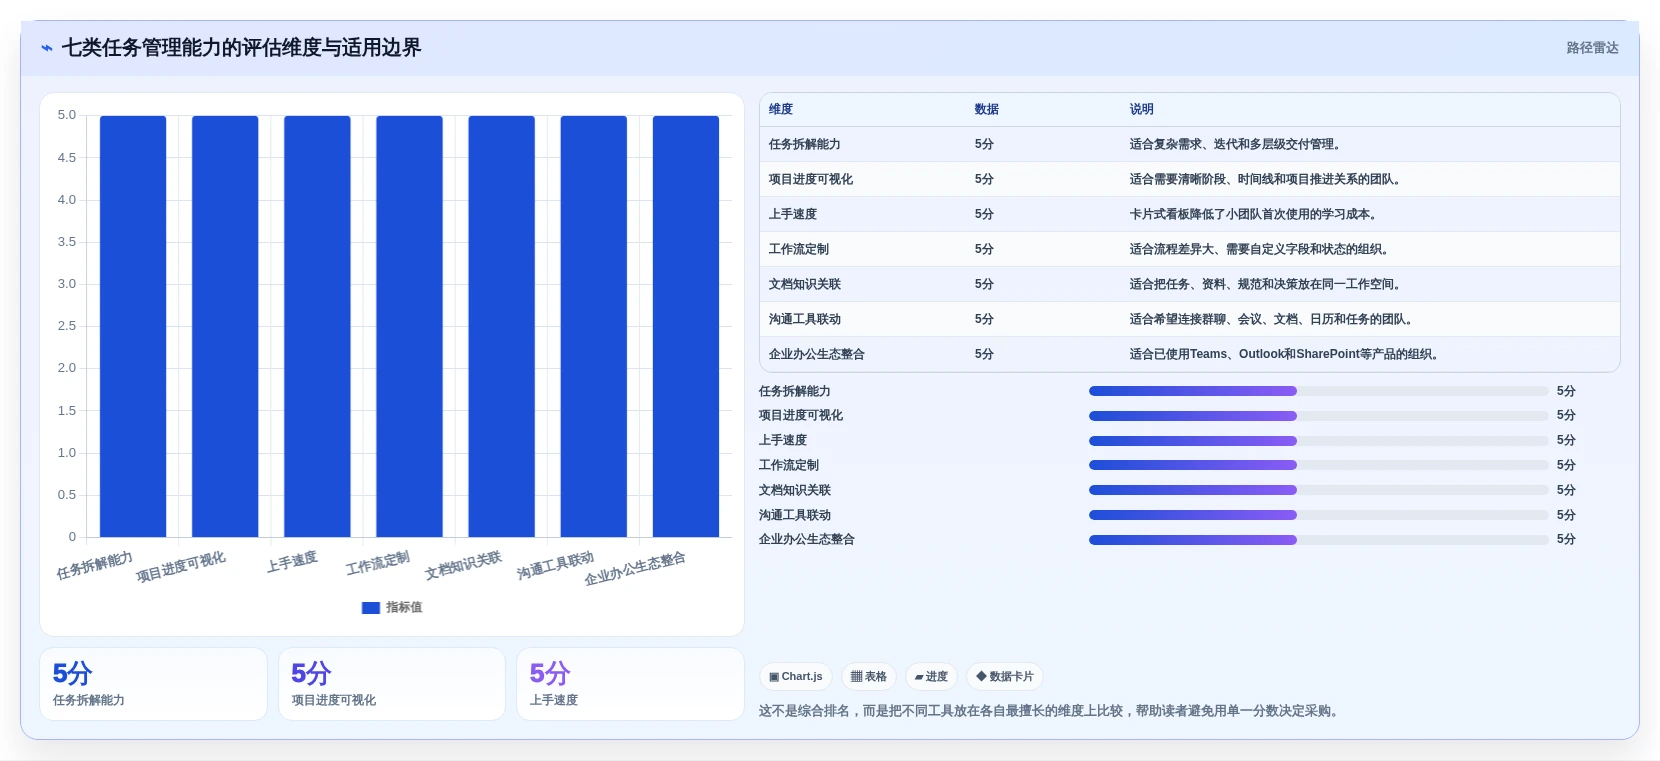Click the 表格 tag chip

[x=869, y=677]
